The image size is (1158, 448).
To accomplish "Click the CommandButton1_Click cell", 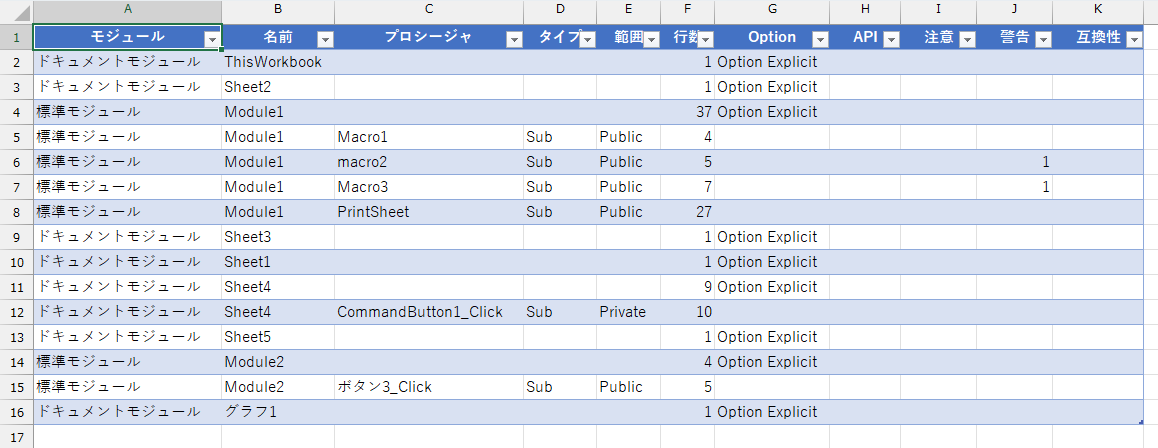I will (x=428, y=312).
